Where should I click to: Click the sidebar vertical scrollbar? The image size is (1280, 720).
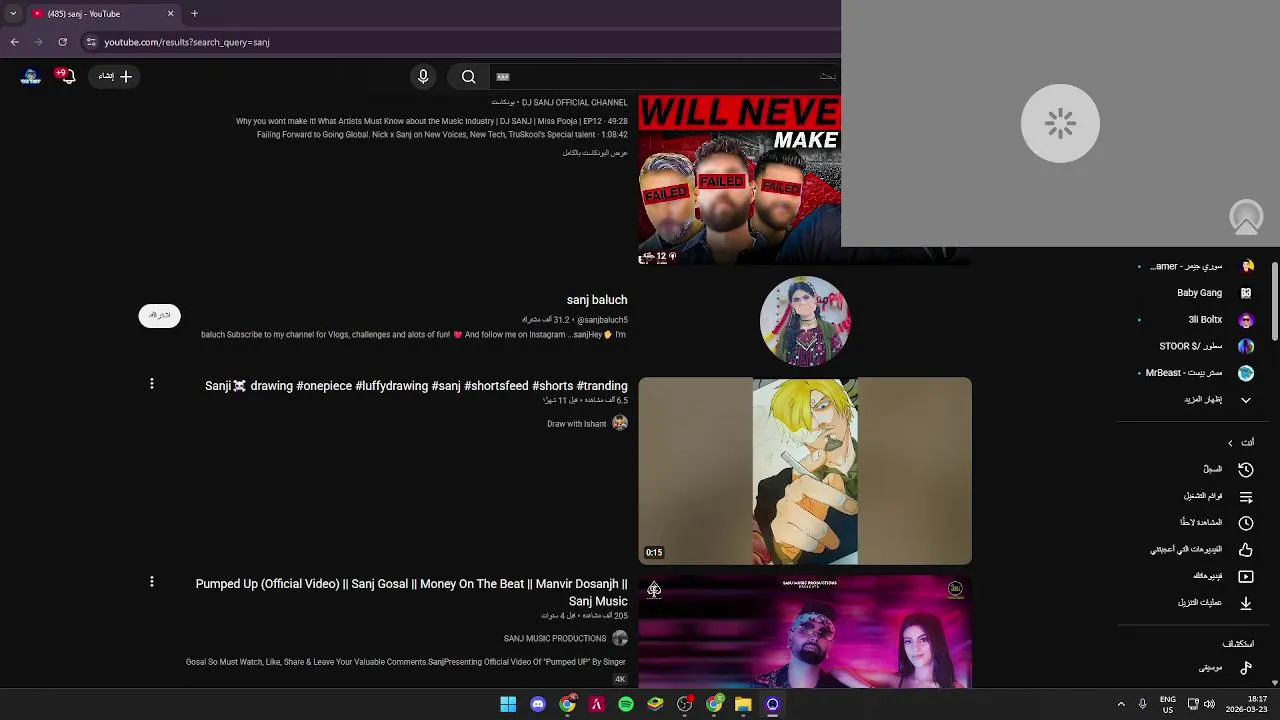click(x=1275, y=300)
